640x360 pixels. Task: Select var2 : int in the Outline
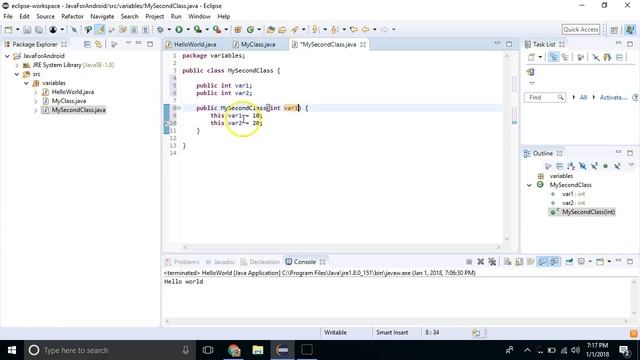[573, 203]
